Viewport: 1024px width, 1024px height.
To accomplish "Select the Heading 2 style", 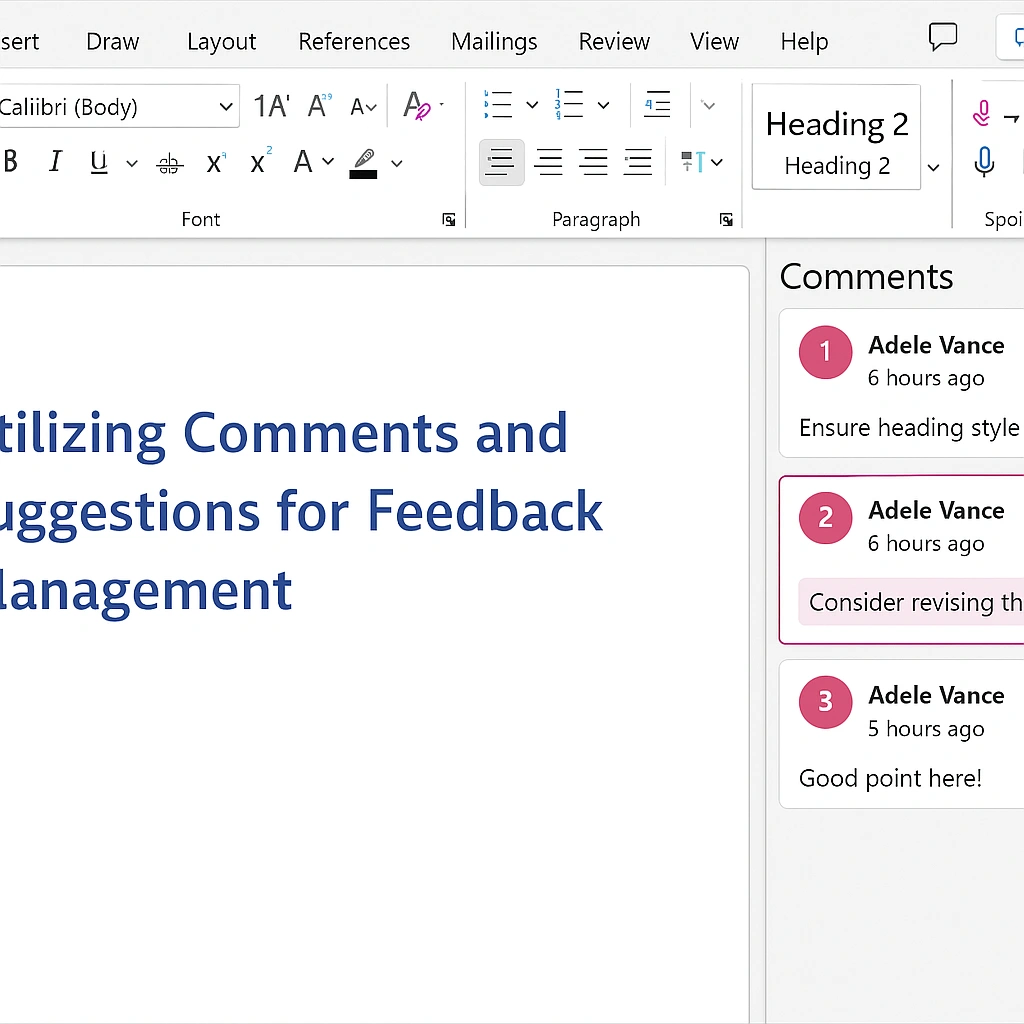I will (837, 137).
